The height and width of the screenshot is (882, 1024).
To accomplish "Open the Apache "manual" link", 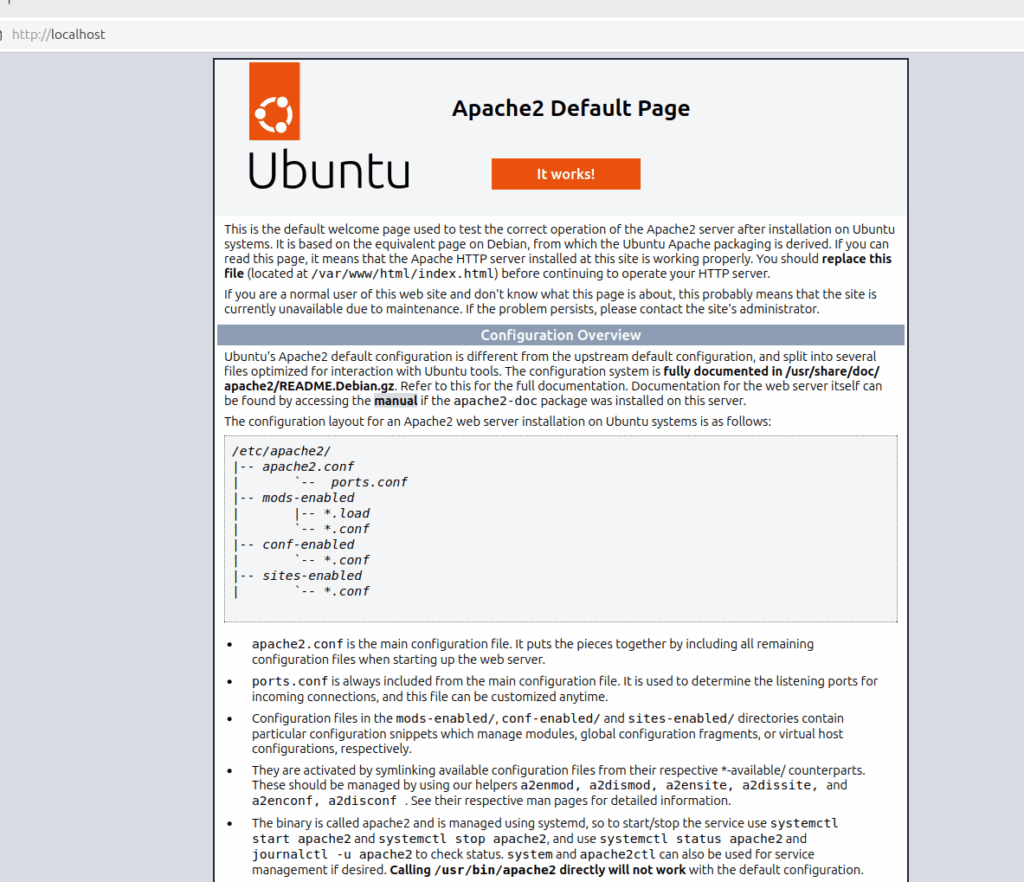I will pos(395,401).
